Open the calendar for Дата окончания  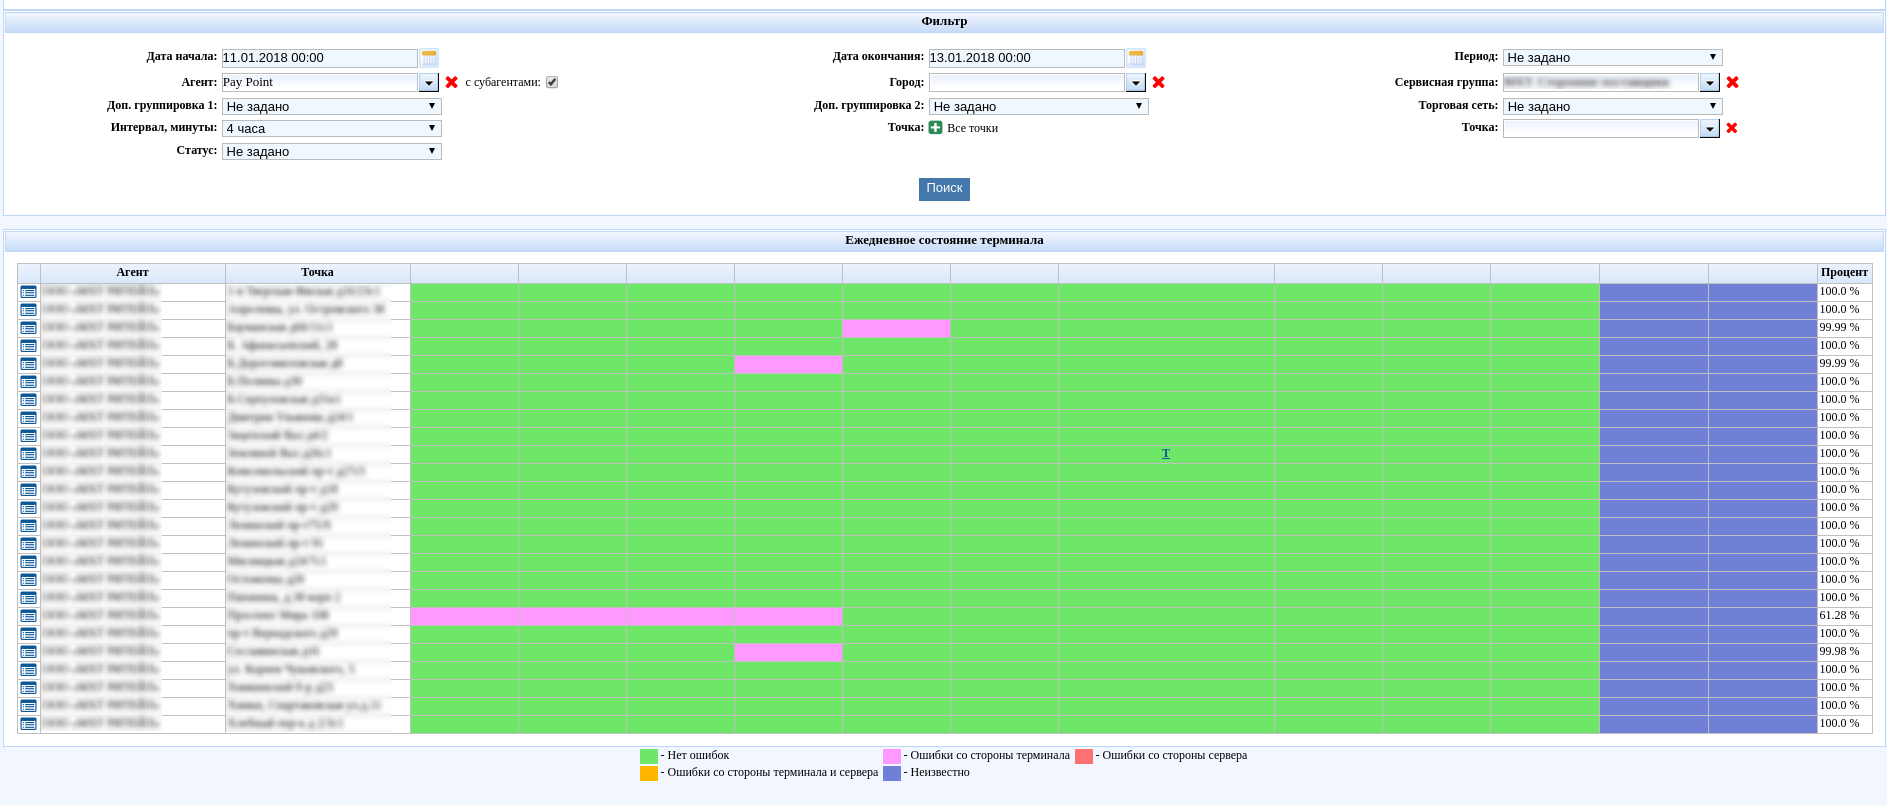(x=1136, y=58)
